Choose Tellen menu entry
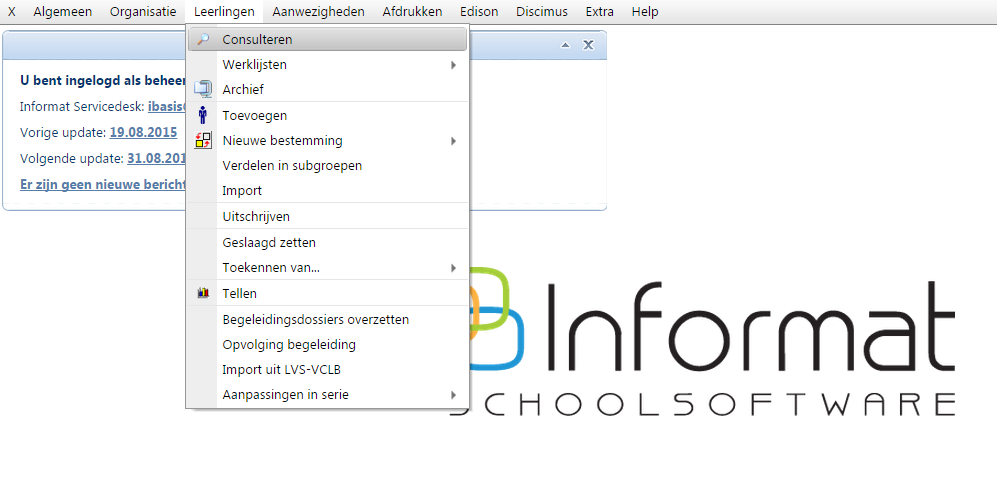 pyautogui.click(x=327, y=293)
